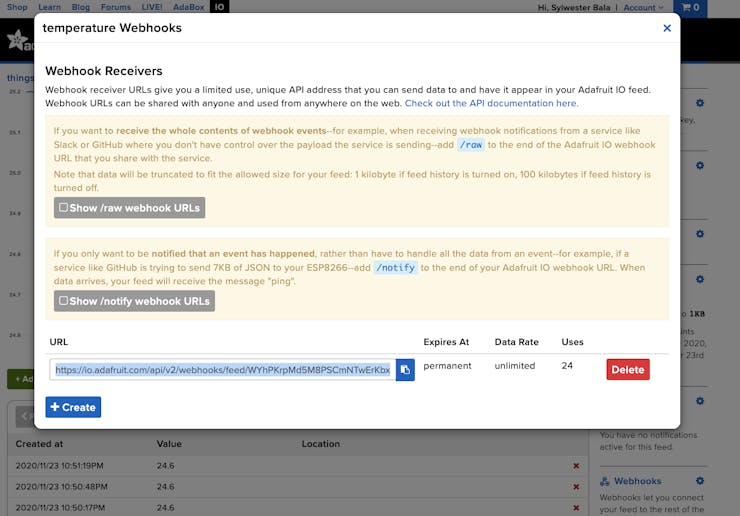The width and height of the screenshot is (740, 516).
Task: Enable Show /raw webhook URLs checkbox
Action: (64, 207)
